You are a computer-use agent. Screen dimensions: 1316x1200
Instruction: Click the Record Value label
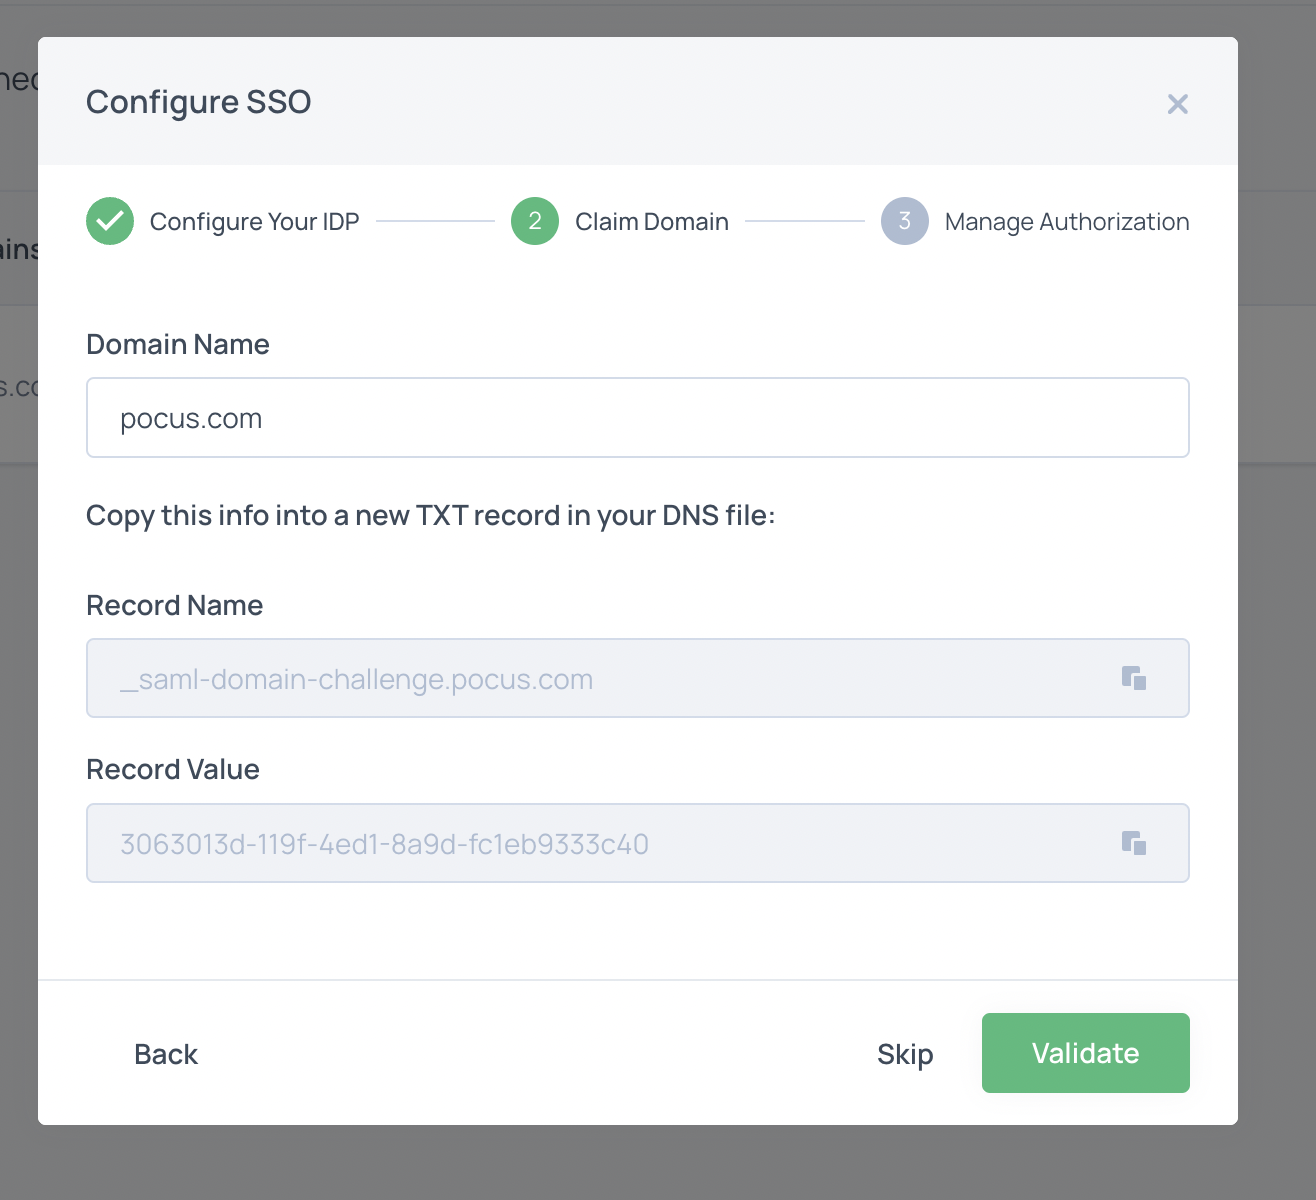coord(173,769)
